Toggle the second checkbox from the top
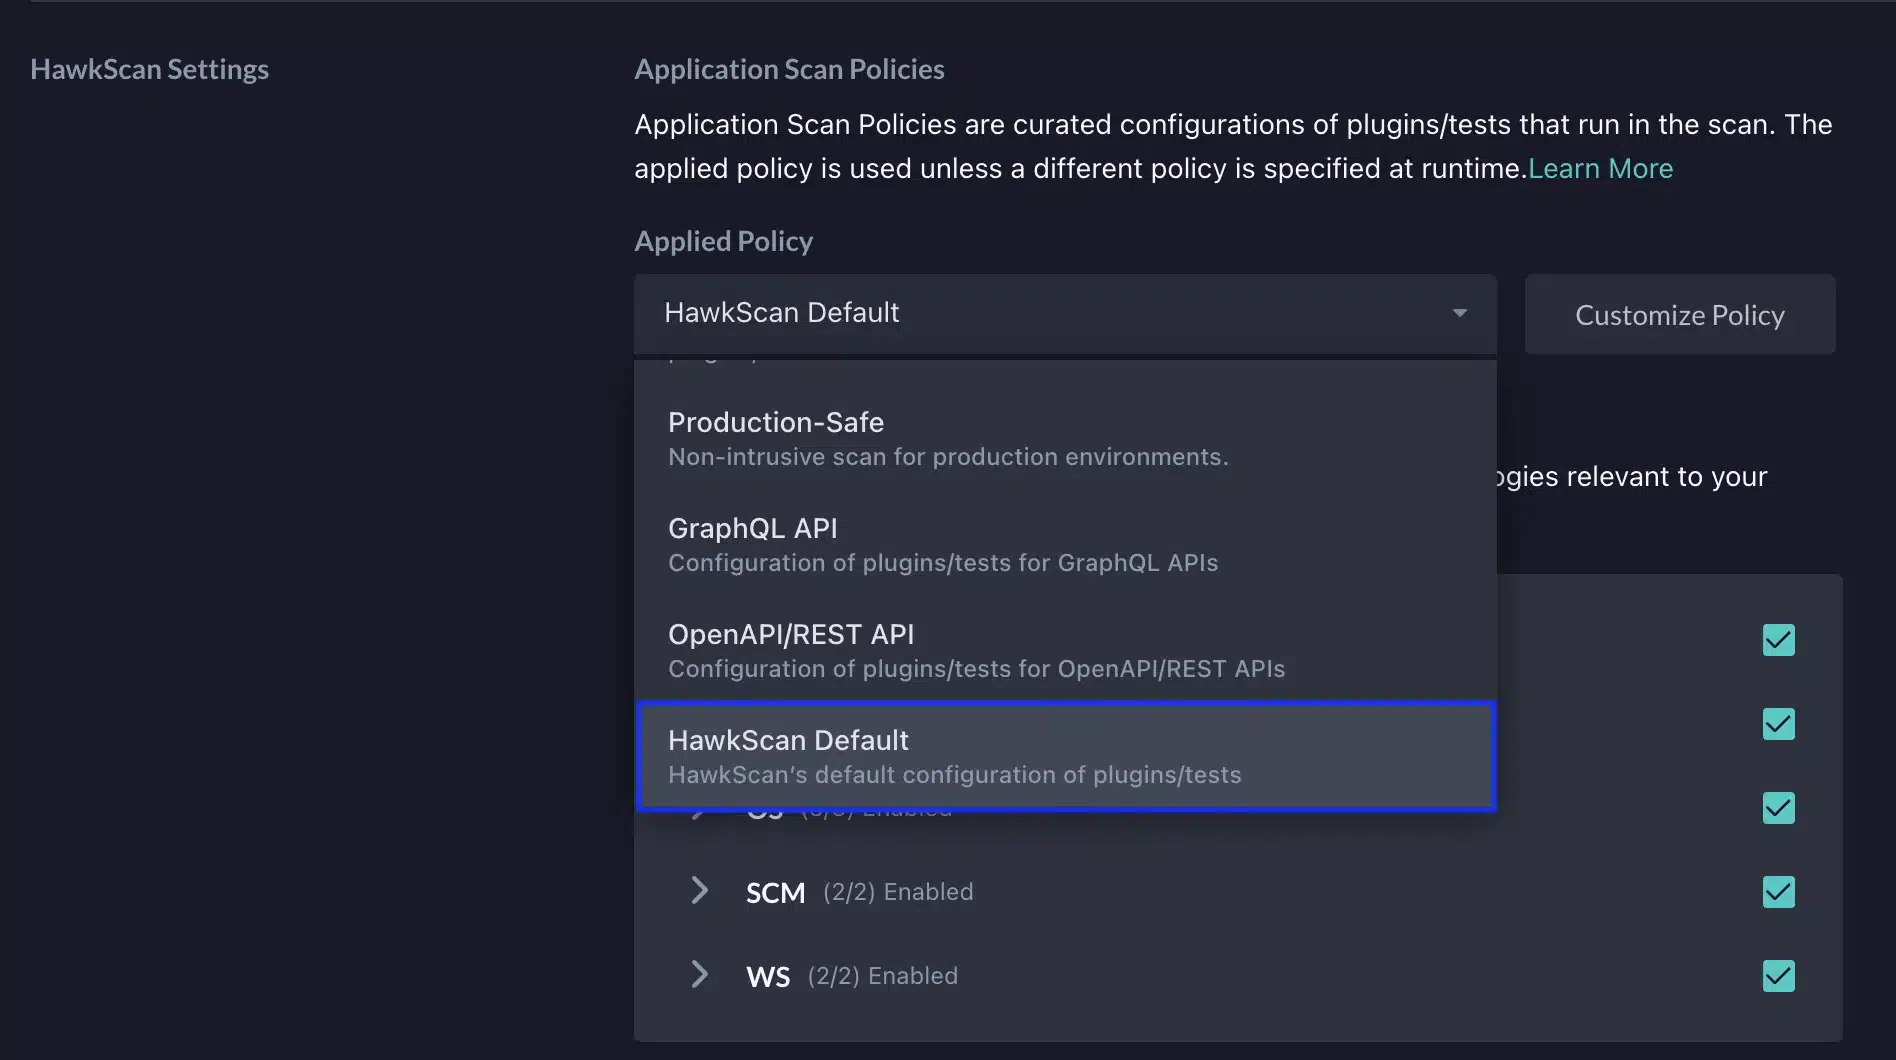This screenshot has width=1896, height=1060. [x=1778, y=723]
